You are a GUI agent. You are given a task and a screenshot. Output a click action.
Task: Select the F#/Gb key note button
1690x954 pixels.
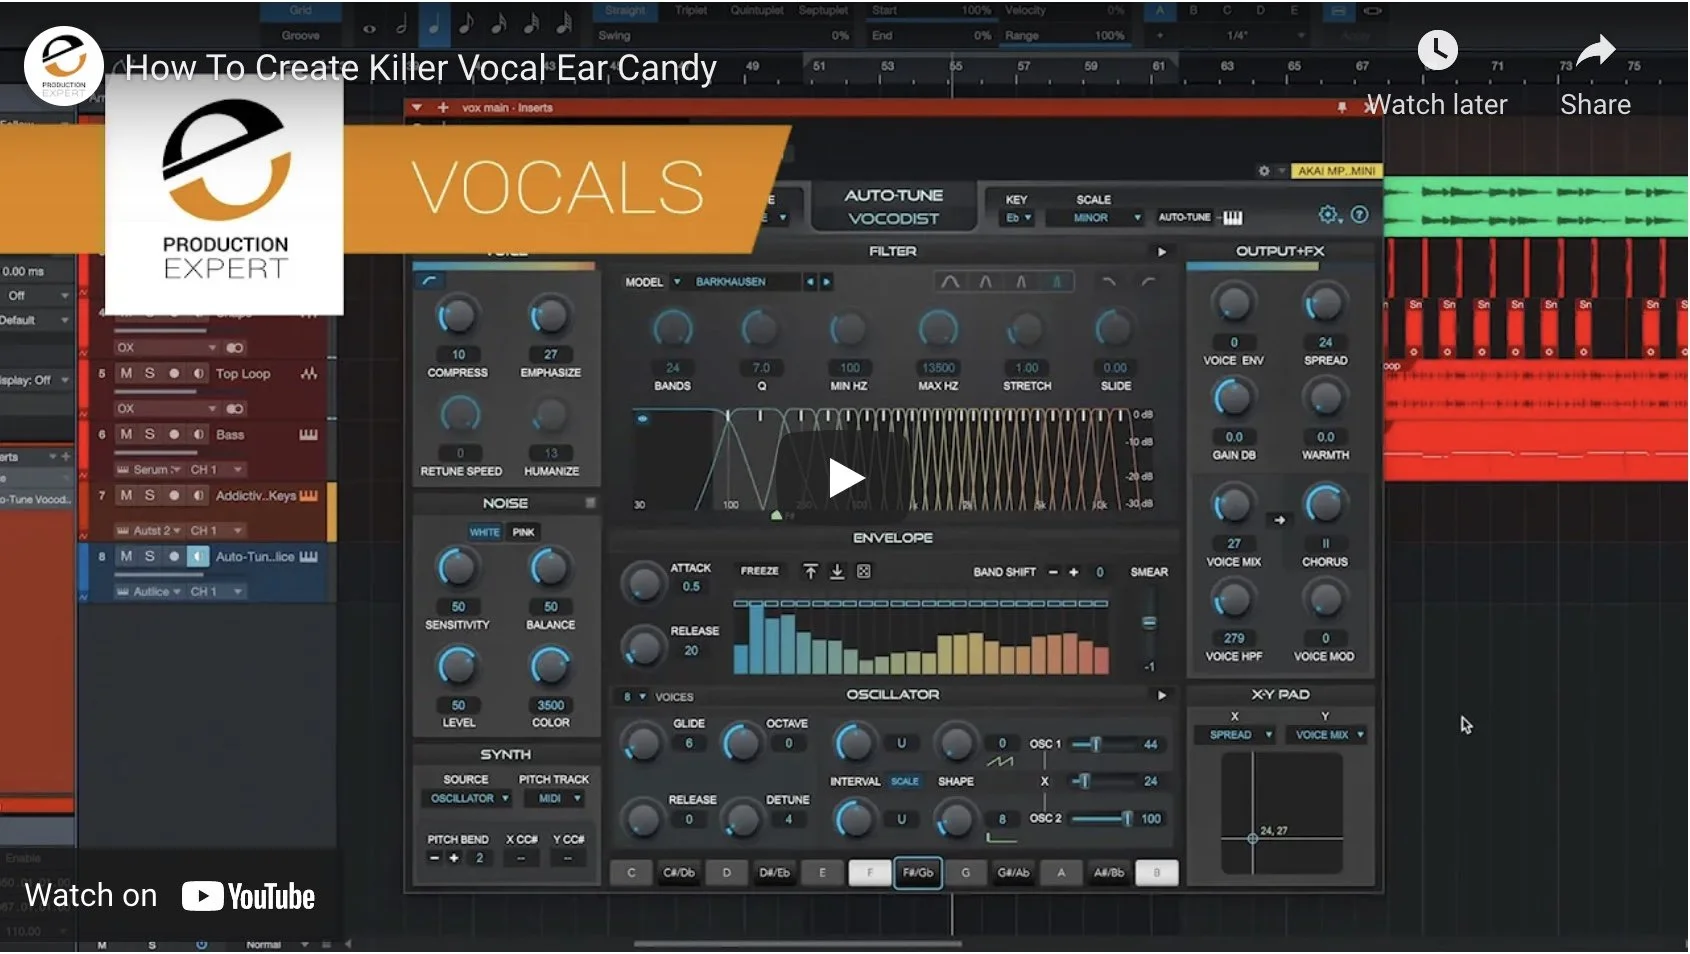click(918, 873)
